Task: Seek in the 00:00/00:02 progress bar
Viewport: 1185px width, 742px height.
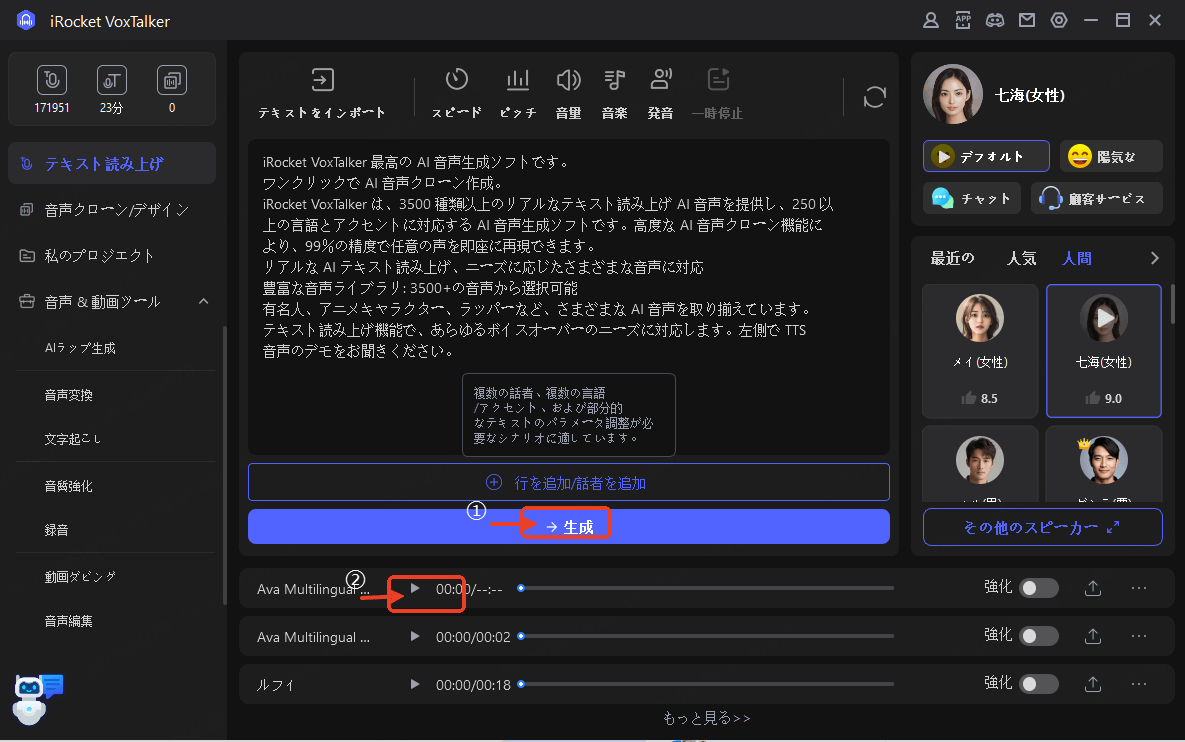Action: pyautogui.click(x=707, y=636)
